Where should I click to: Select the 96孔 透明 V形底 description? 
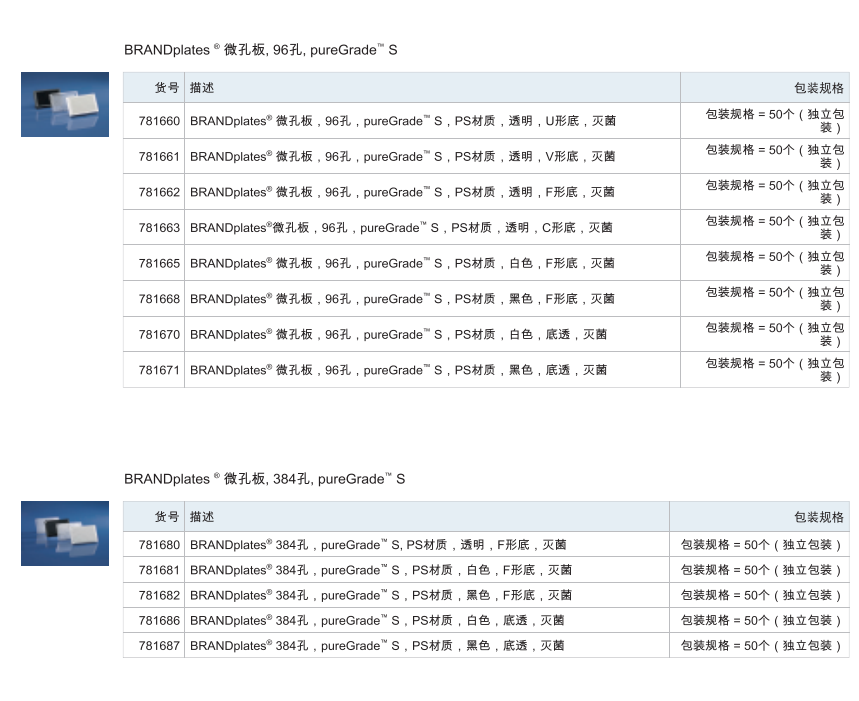pyautogui.click(x=403, y=157)
